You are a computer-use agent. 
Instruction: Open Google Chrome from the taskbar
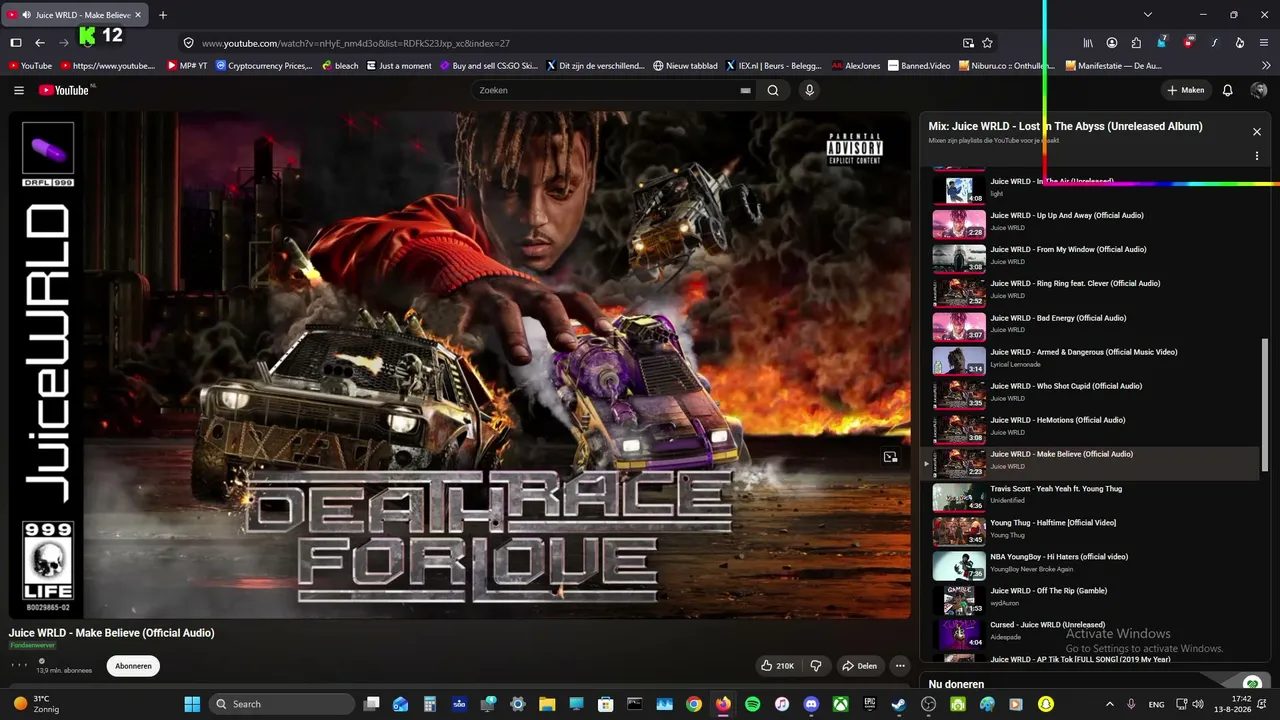(694, 704)
